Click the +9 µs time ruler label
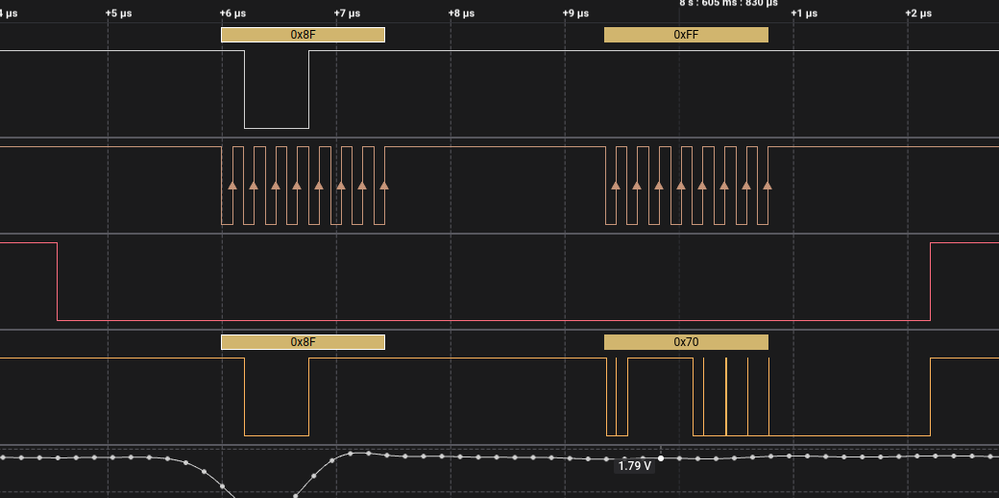Image resolution: width=999 pixels, height=498 pixels. pyautogui.click(x=575, y=13)
